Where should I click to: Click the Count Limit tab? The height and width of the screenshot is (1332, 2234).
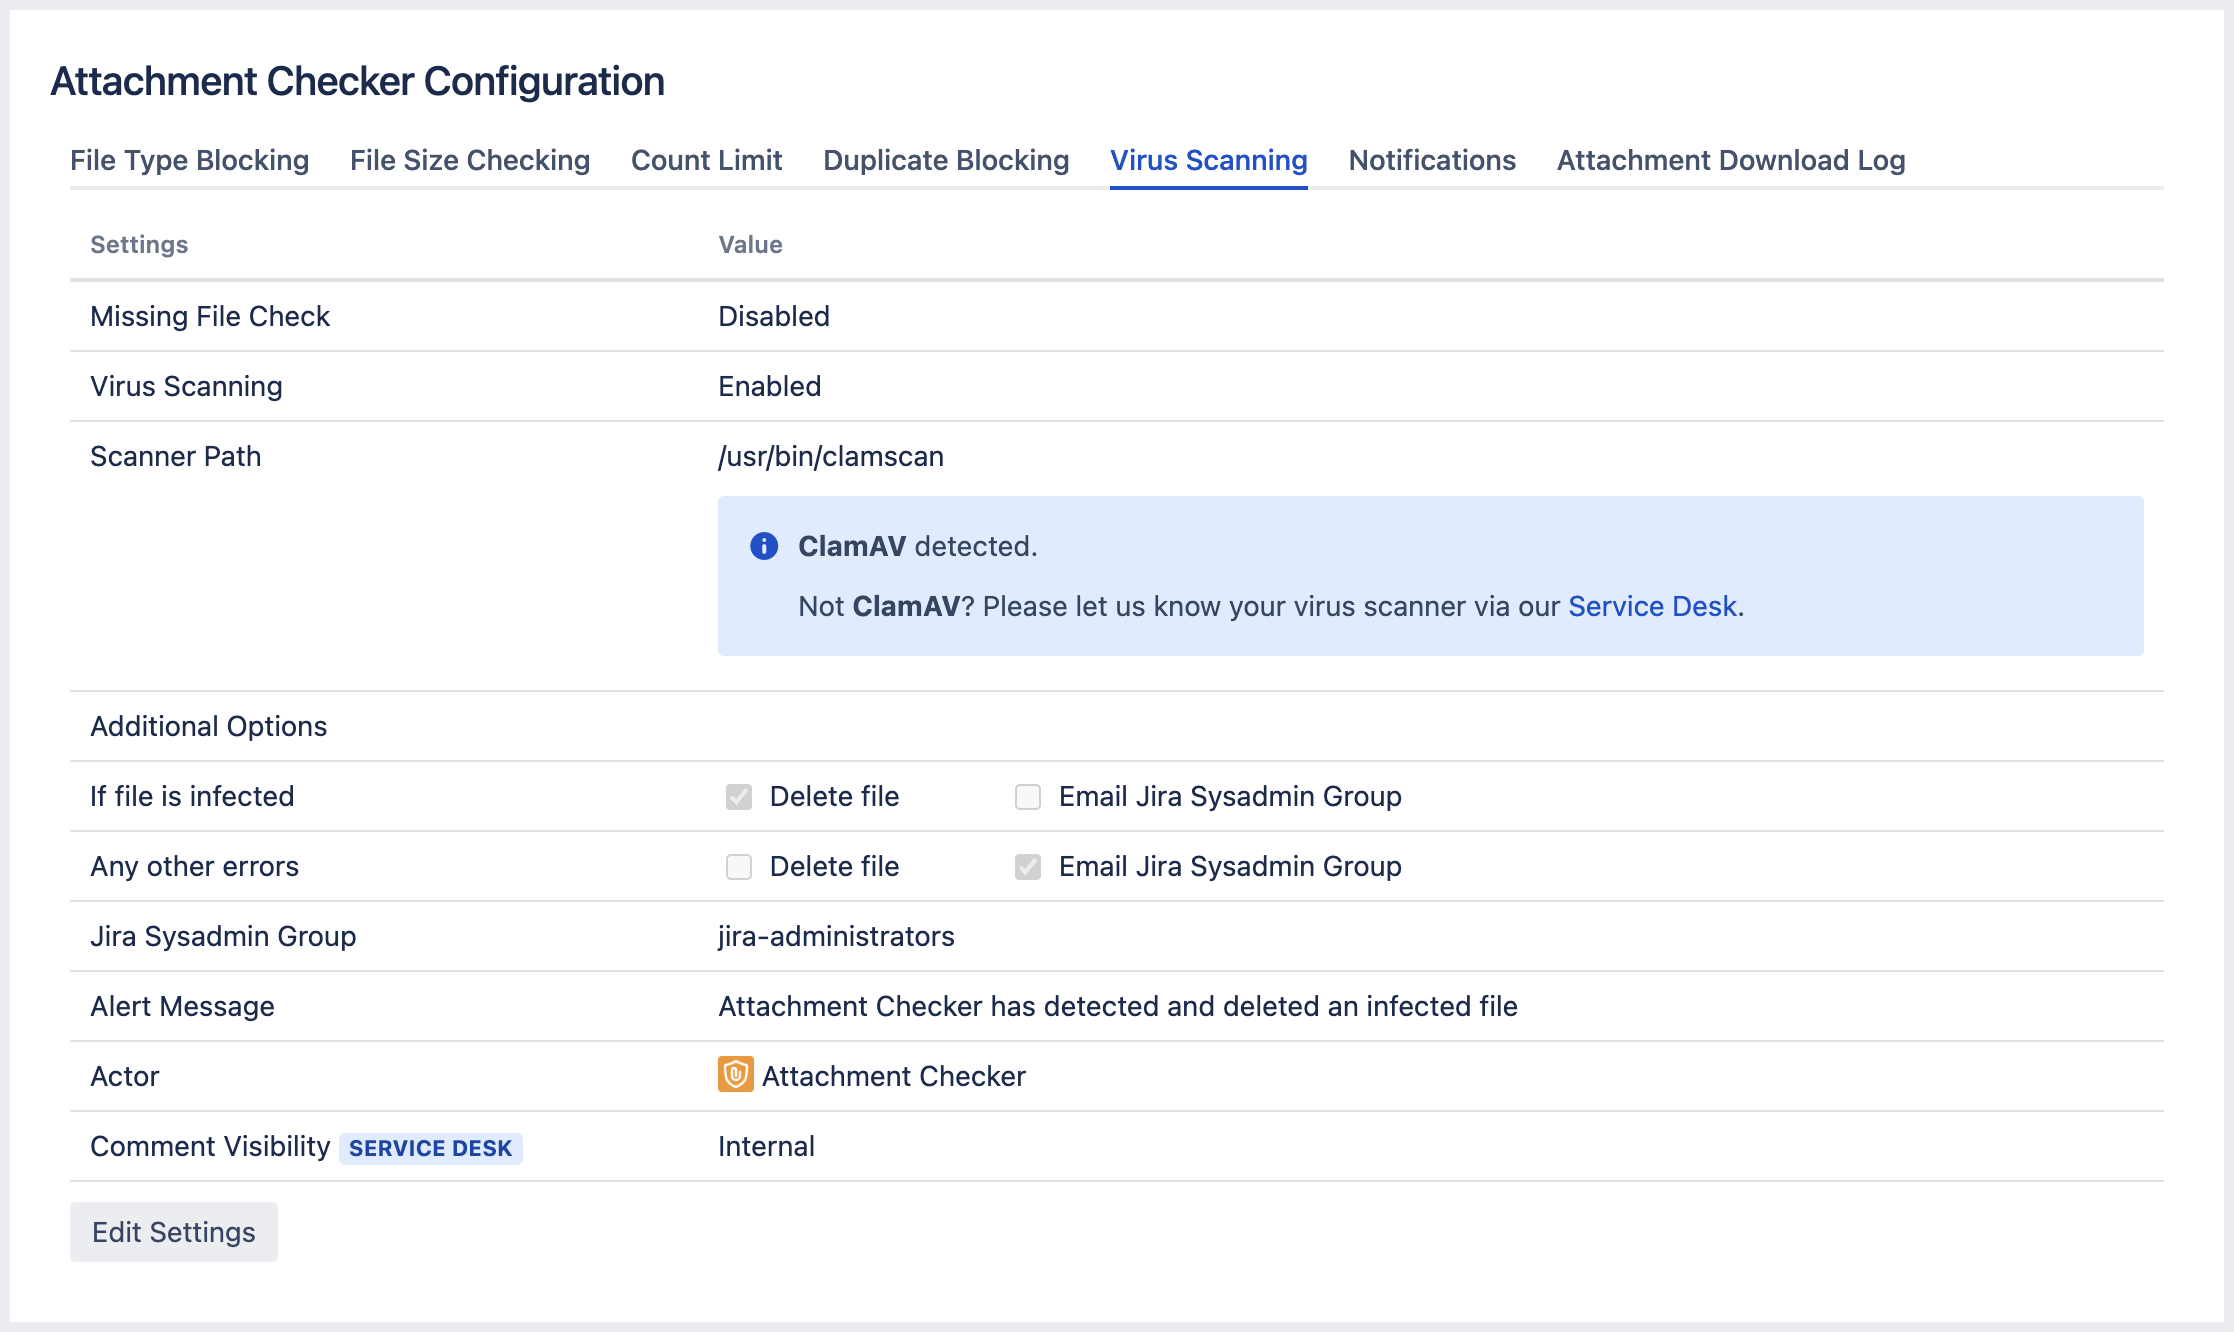[704, 160]
